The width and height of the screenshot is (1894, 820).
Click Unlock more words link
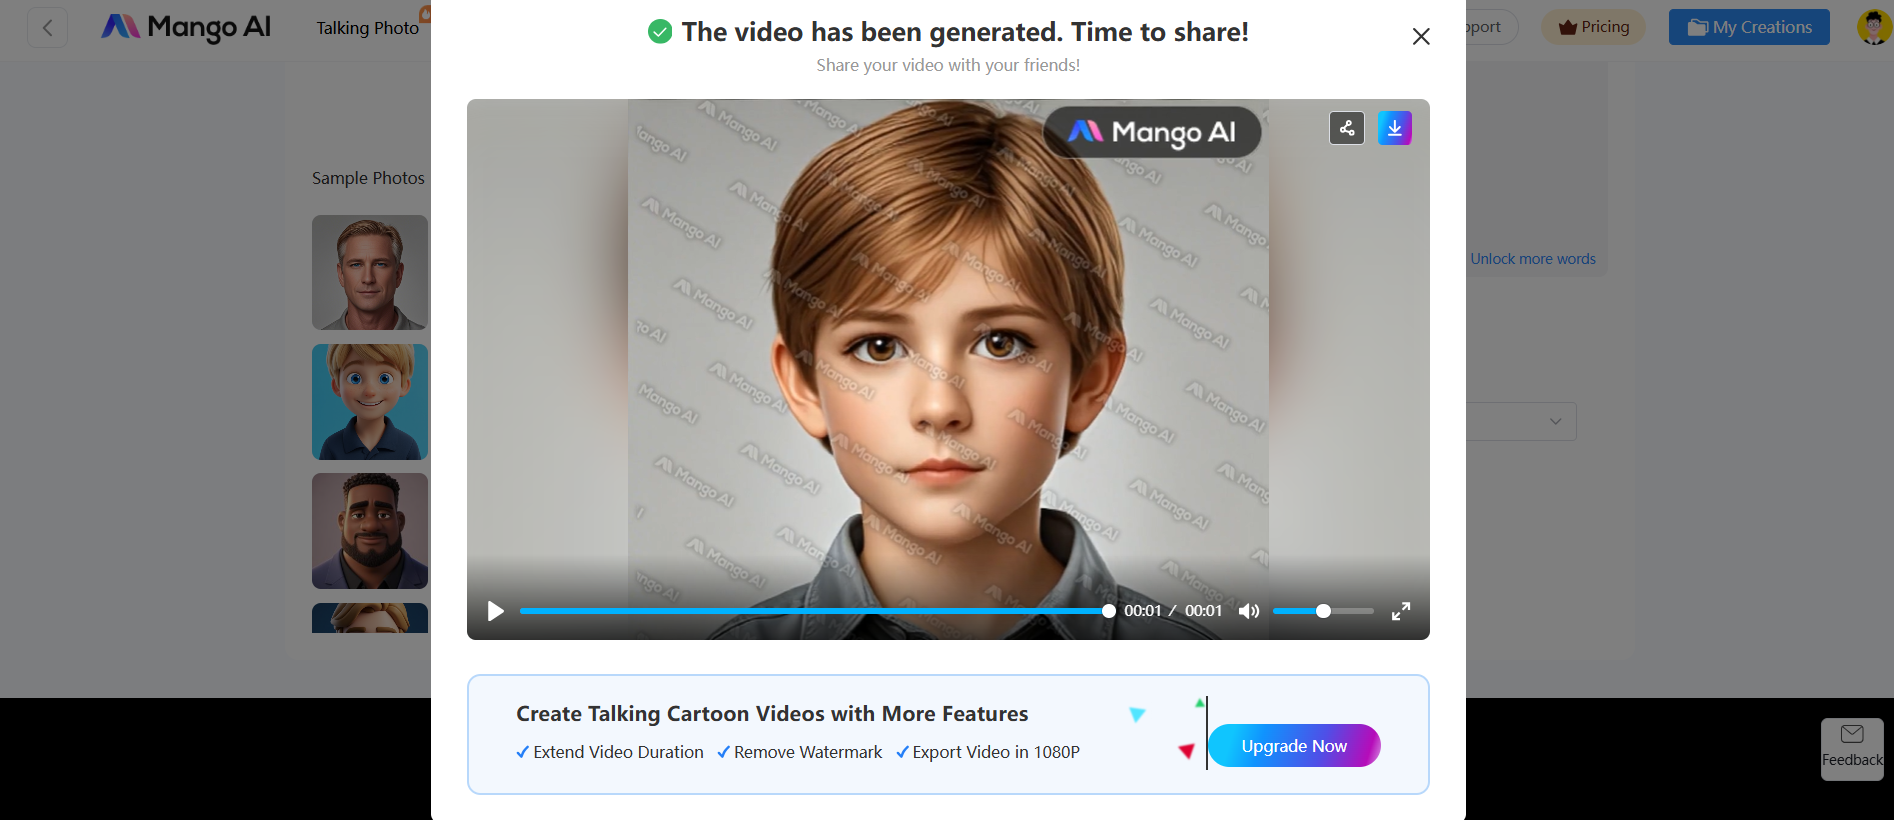[1533, 259]
